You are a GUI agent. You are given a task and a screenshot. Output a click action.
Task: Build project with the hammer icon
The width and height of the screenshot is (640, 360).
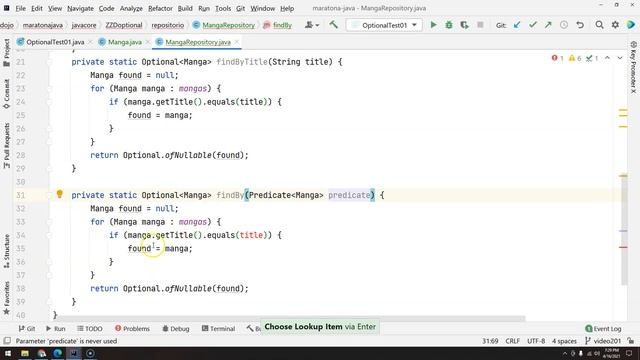click(x=333, y=24)
